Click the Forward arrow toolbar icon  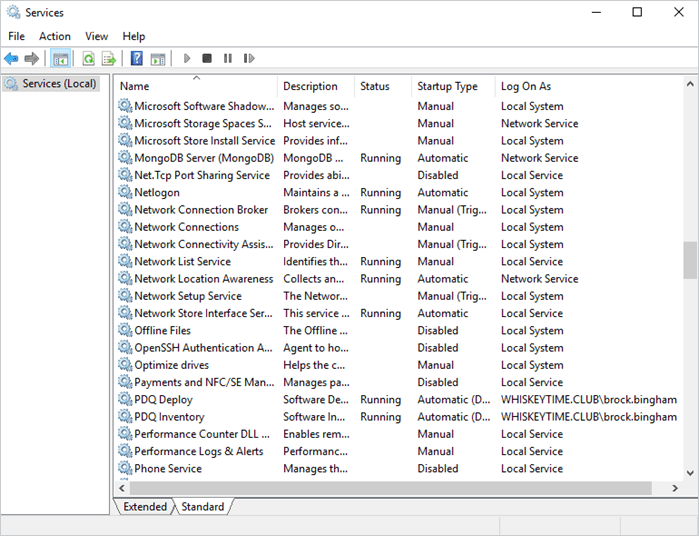coord(31,58)
